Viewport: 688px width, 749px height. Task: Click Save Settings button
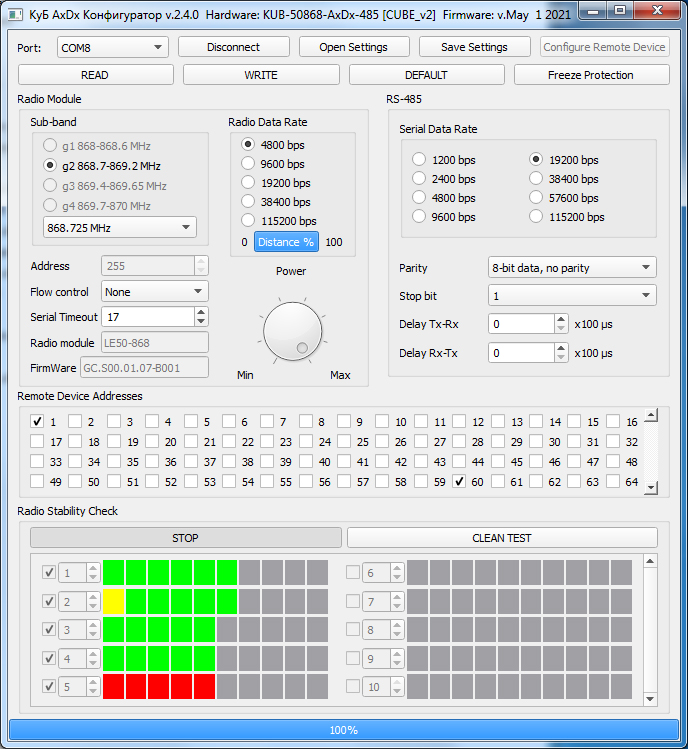[x=474, y=47]
